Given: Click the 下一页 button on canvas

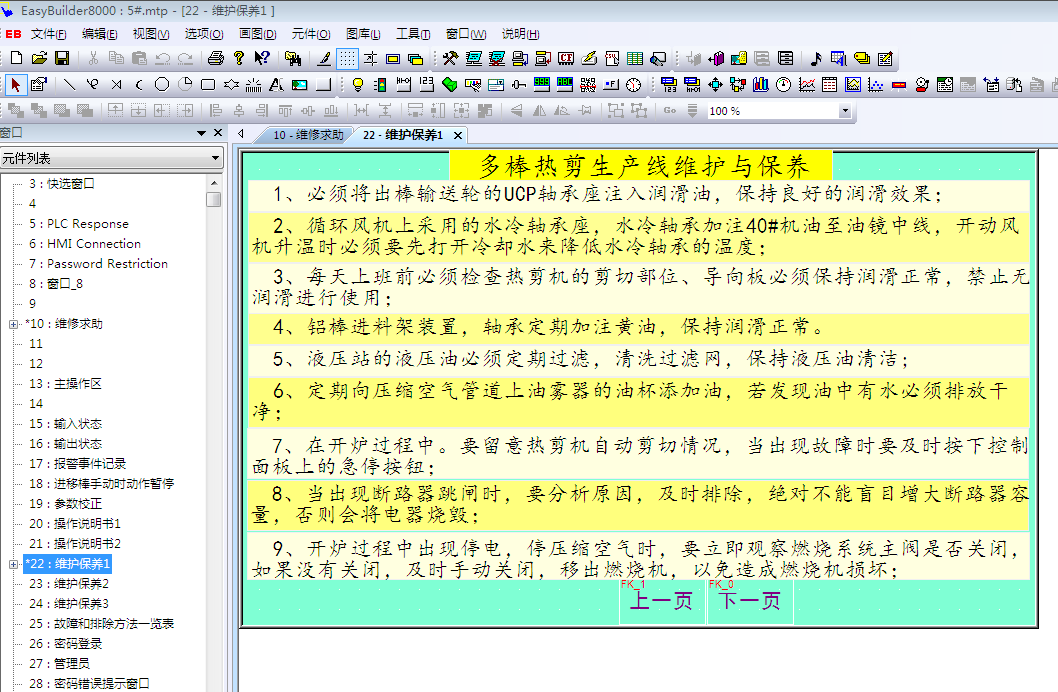Looking at the screenshot, I should (750, 601).
